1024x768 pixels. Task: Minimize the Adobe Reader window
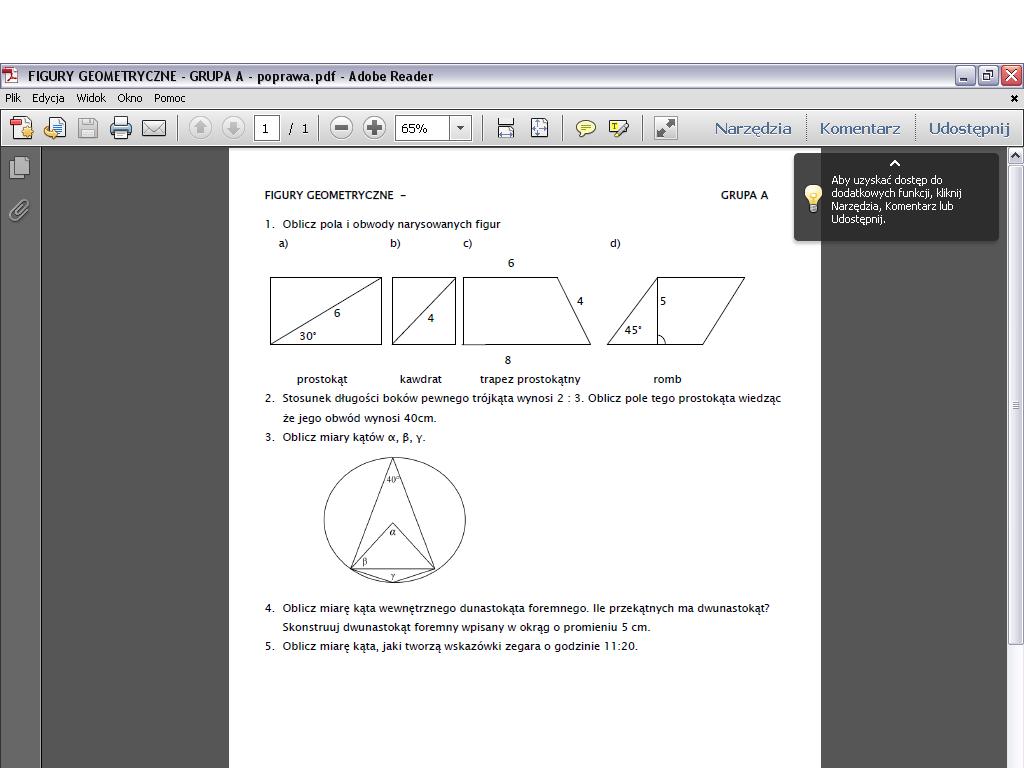click(965, 76)
